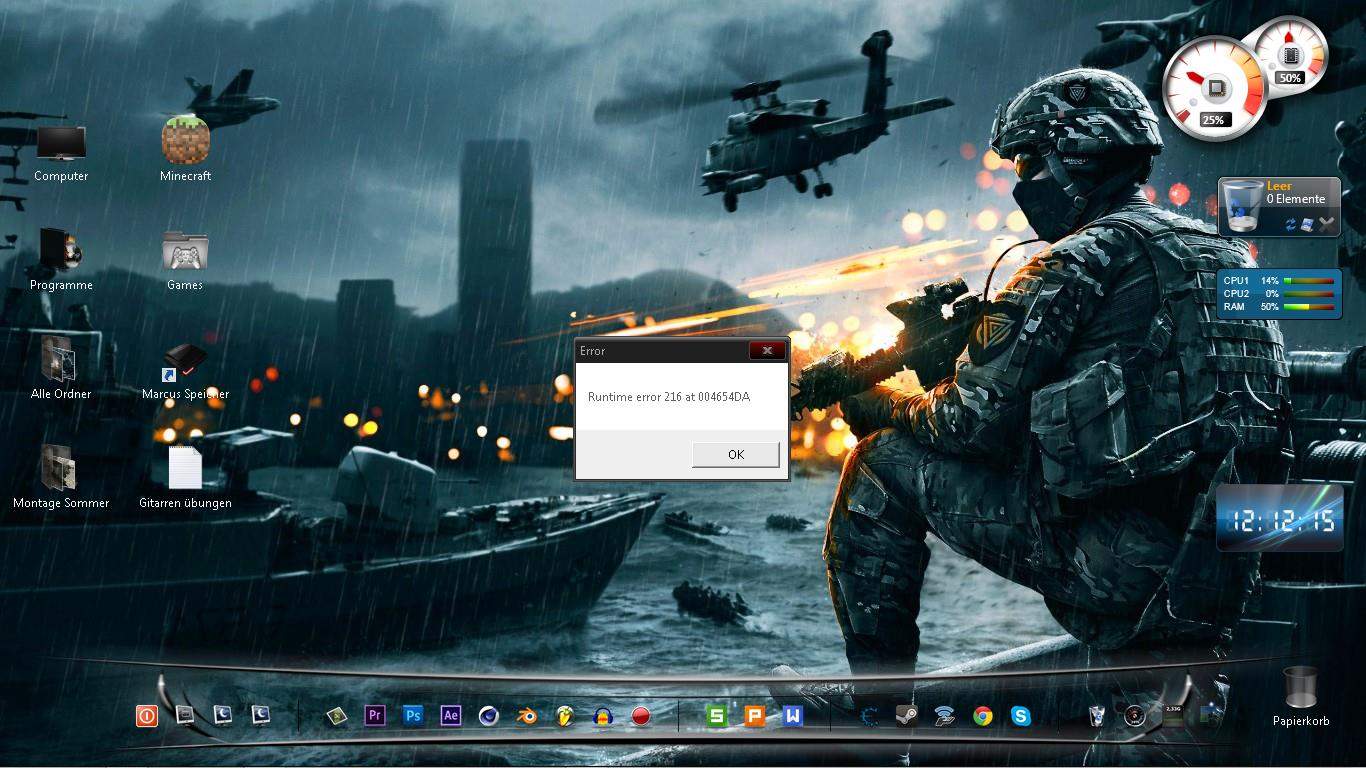Click the 'Runtime error 216 at 004654DA' message
The width and height of the screenshot is (1366, 768).
pos(669,397)
